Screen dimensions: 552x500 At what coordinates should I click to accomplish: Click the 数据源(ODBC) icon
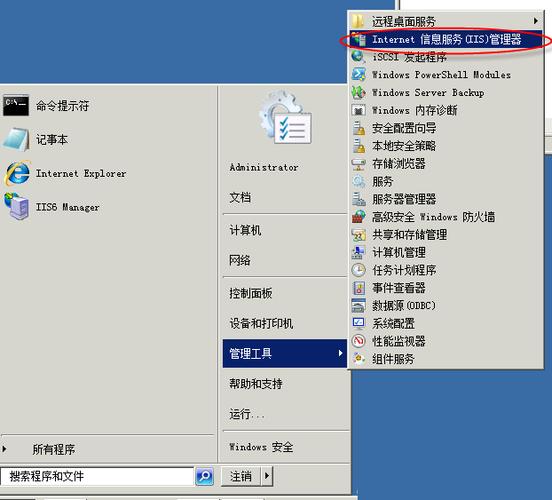tap(358, 305)
